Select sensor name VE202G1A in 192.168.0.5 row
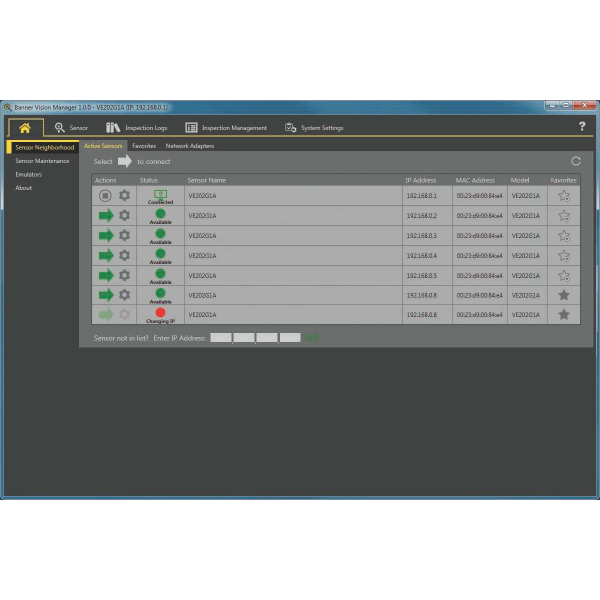The height and width of the screenshot is (600, 600). tap(202, 276)
